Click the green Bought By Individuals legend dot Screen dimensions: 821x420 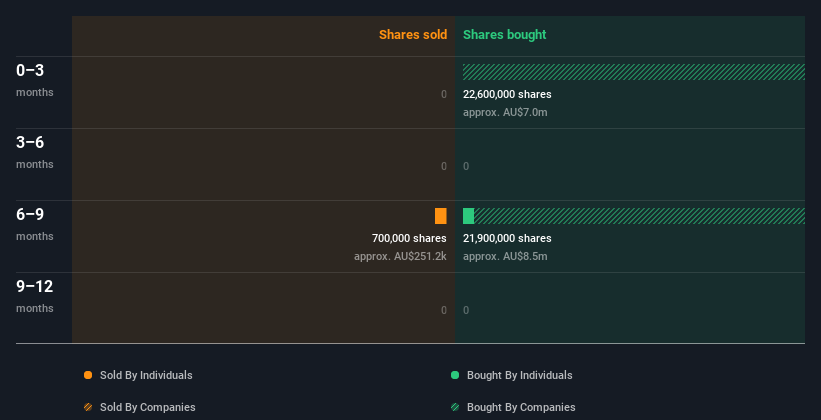tap(455, 375)
